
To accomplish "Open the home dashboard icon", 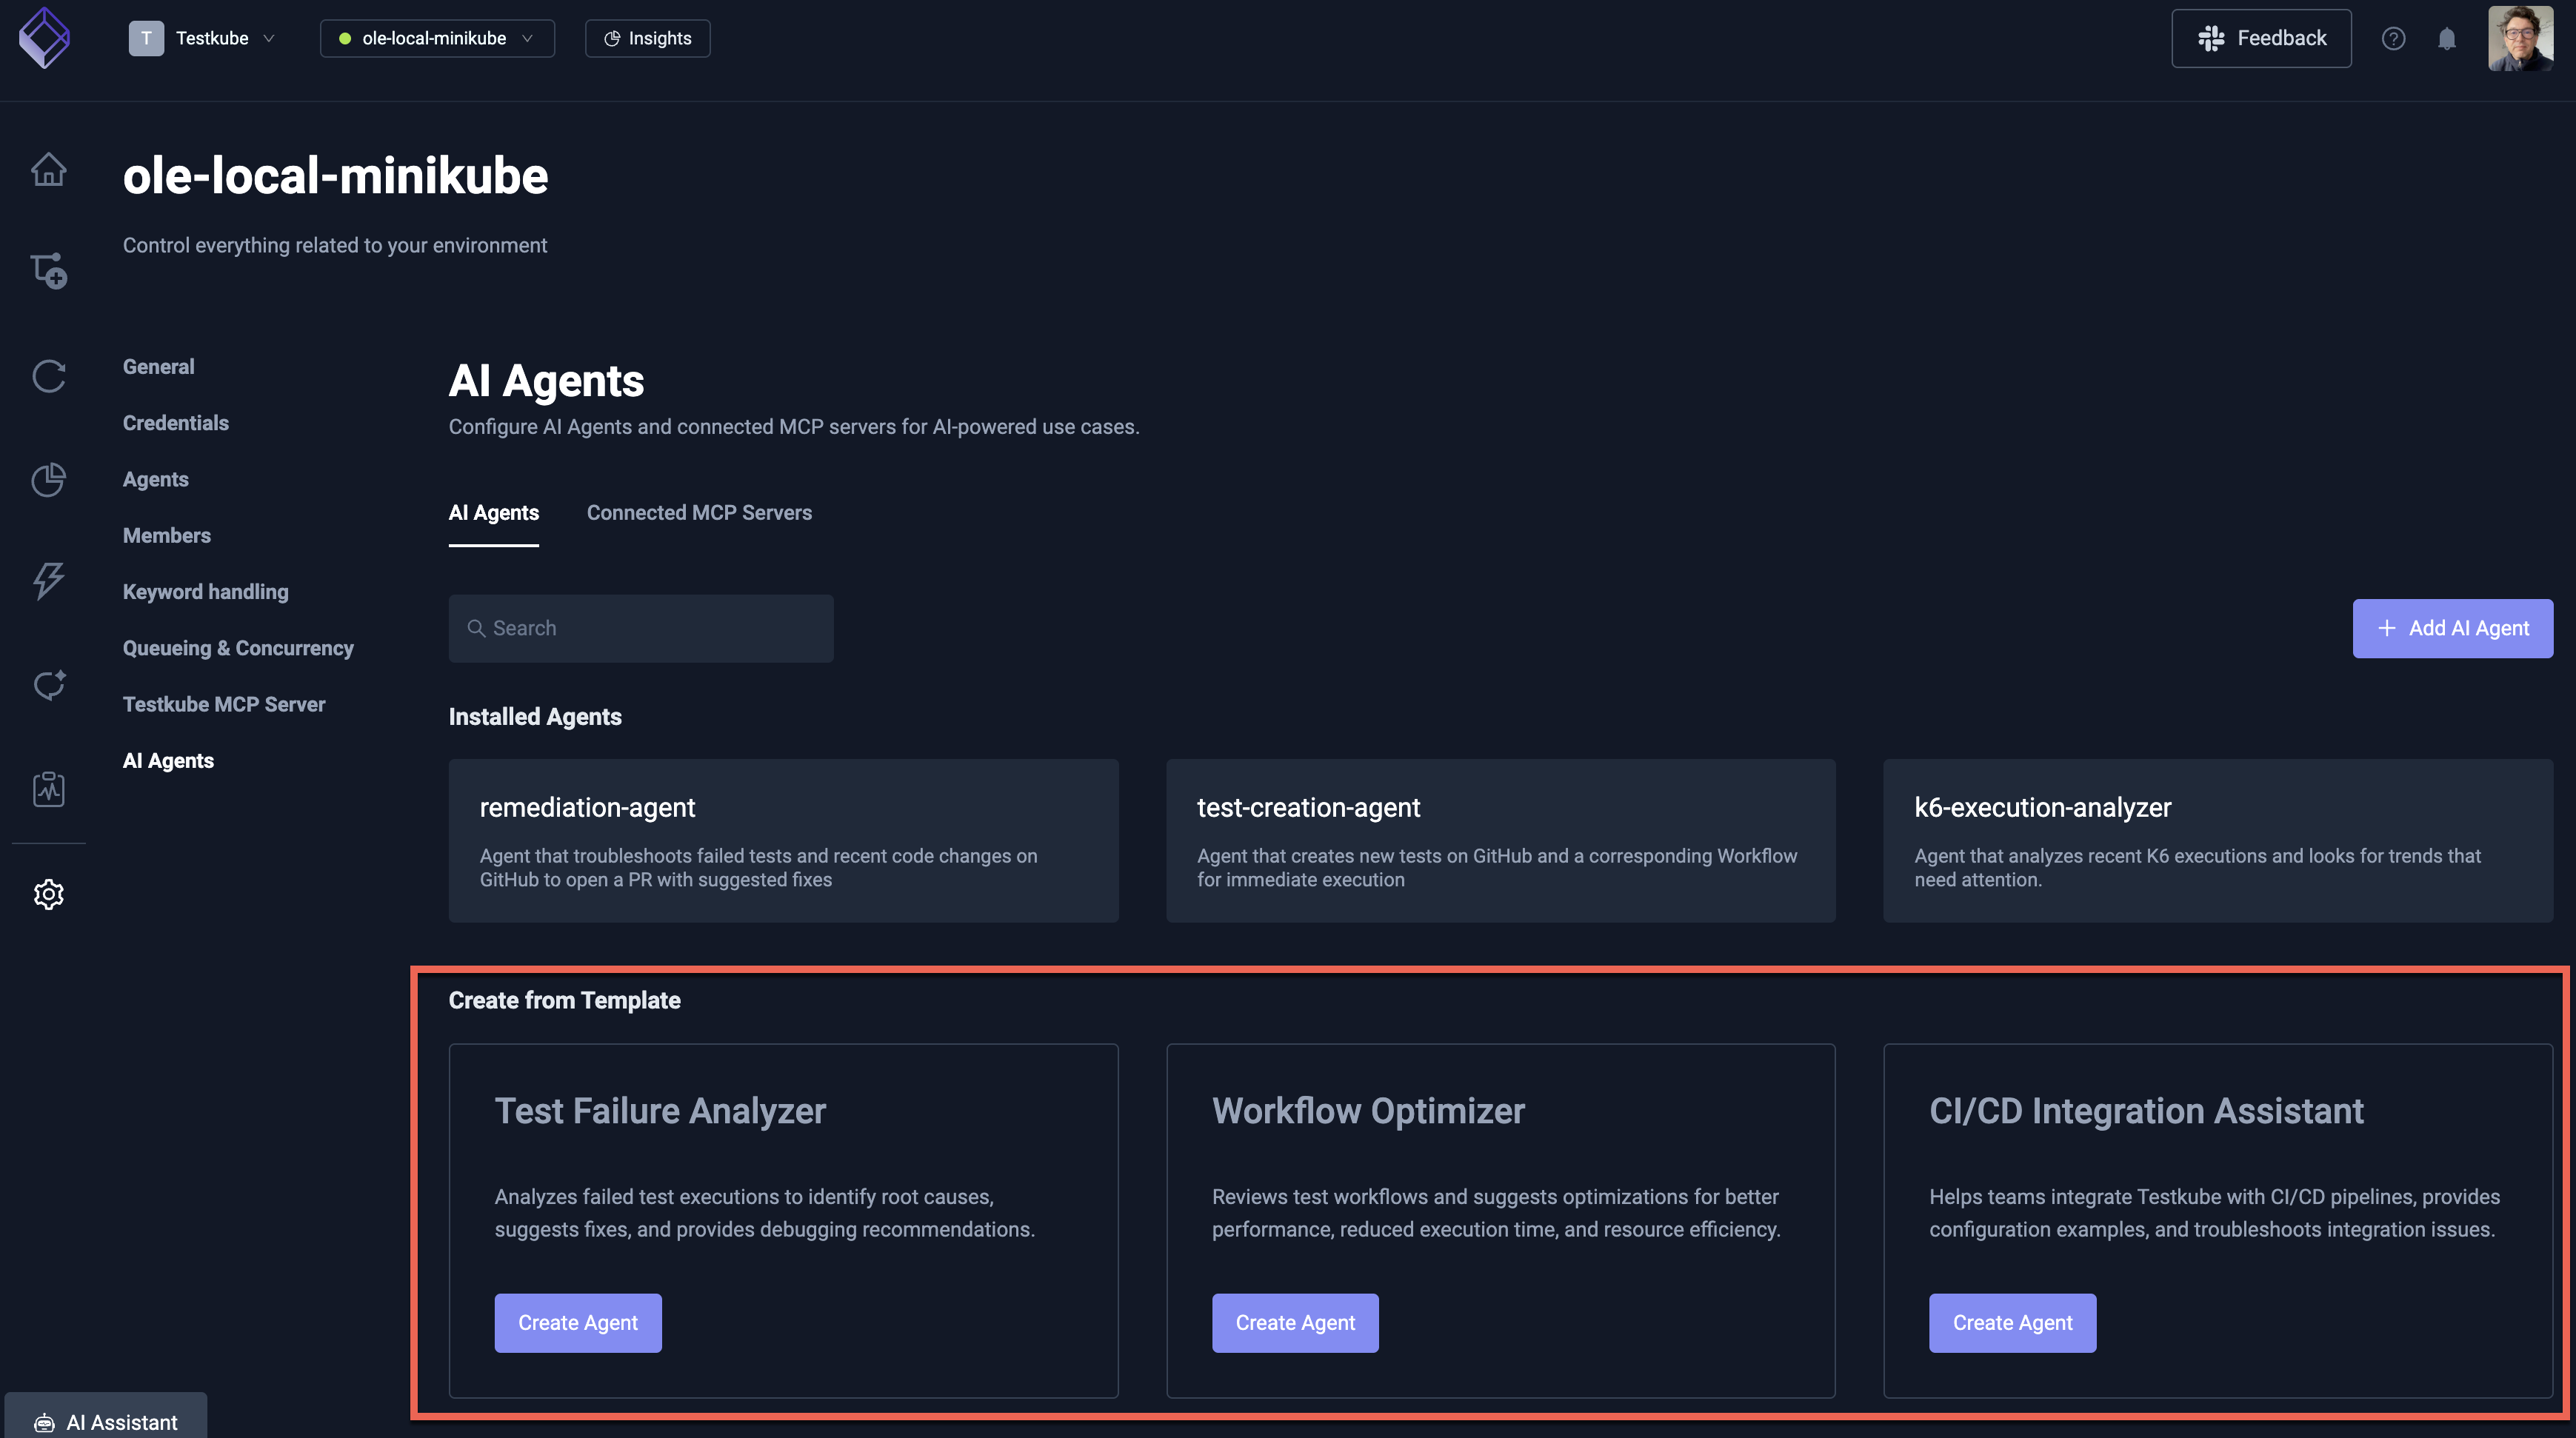I will pyautogui.click(x=48, y=170).
